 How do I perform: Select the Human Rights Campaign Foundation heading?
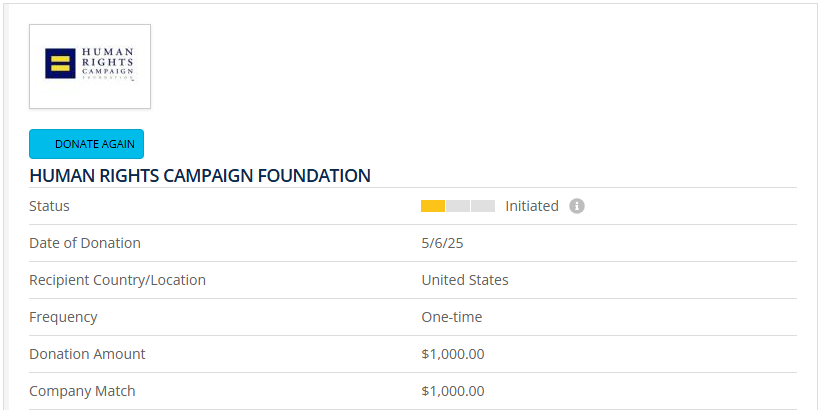(200, 176)
